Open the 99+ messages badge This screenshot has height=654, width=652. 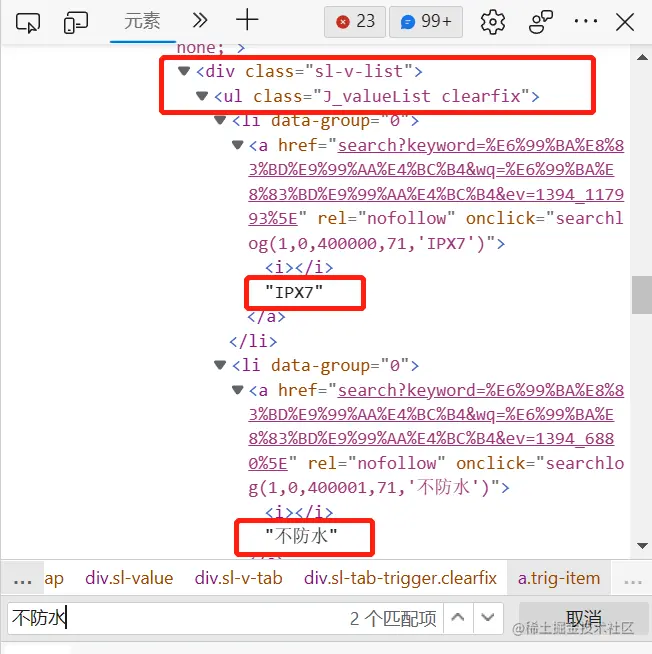(x=426, y=22)
